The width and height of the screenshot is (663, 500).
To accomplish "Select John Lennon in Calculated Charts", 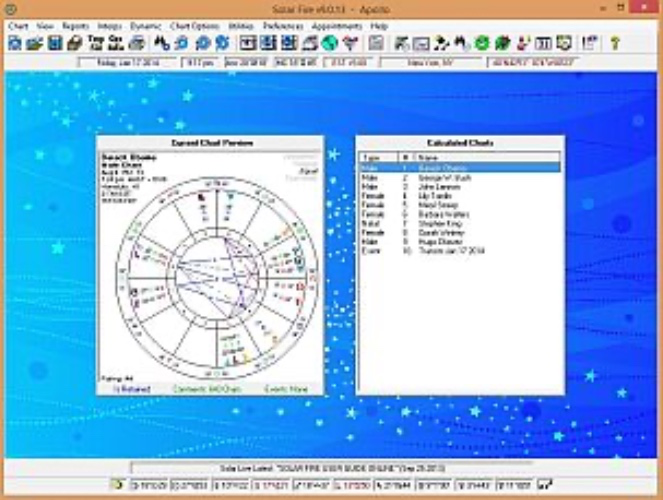I will [434, 186].
